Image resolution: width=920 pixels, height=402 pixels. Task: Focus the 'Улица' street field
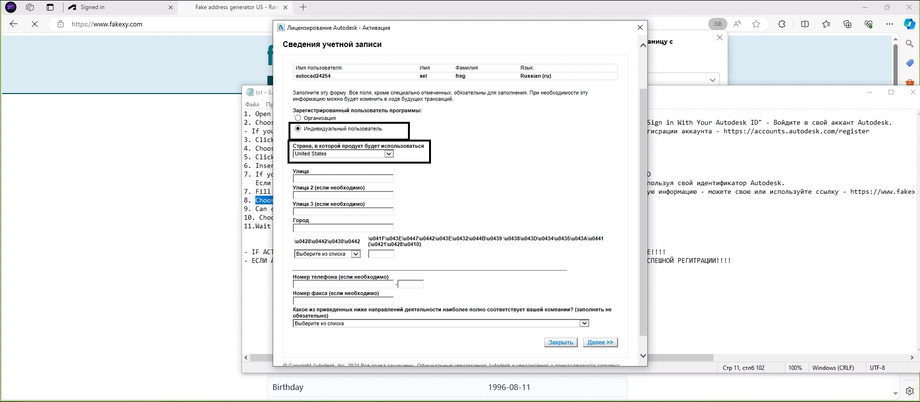coord(343,178)
